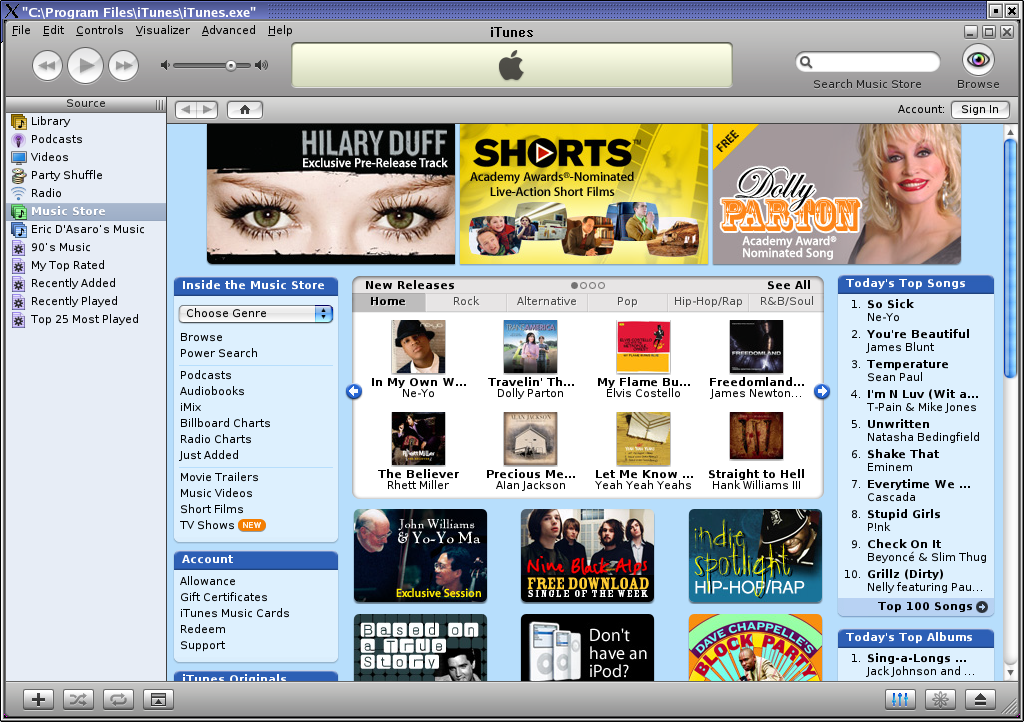
Task: Click the Source panel header grip icon
Action: 159,104
